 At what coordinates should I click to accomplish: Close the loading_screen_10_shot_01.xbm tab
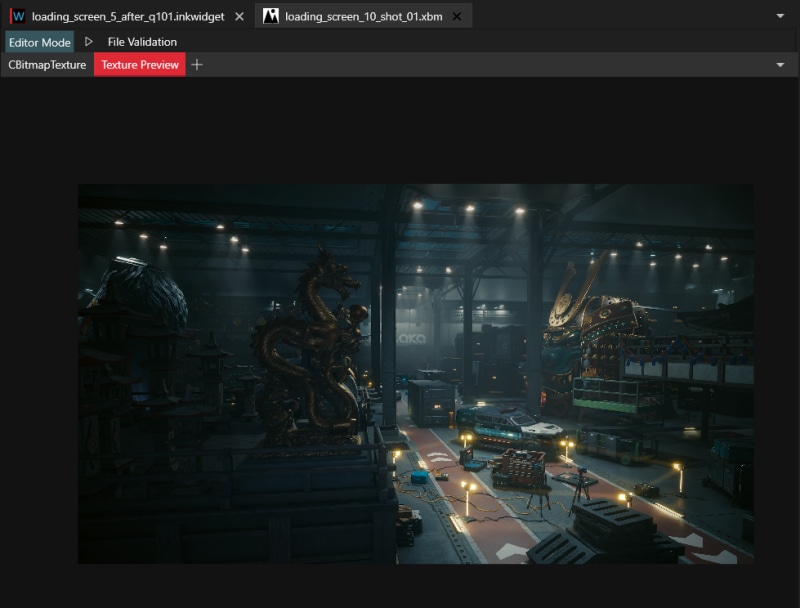457,16
